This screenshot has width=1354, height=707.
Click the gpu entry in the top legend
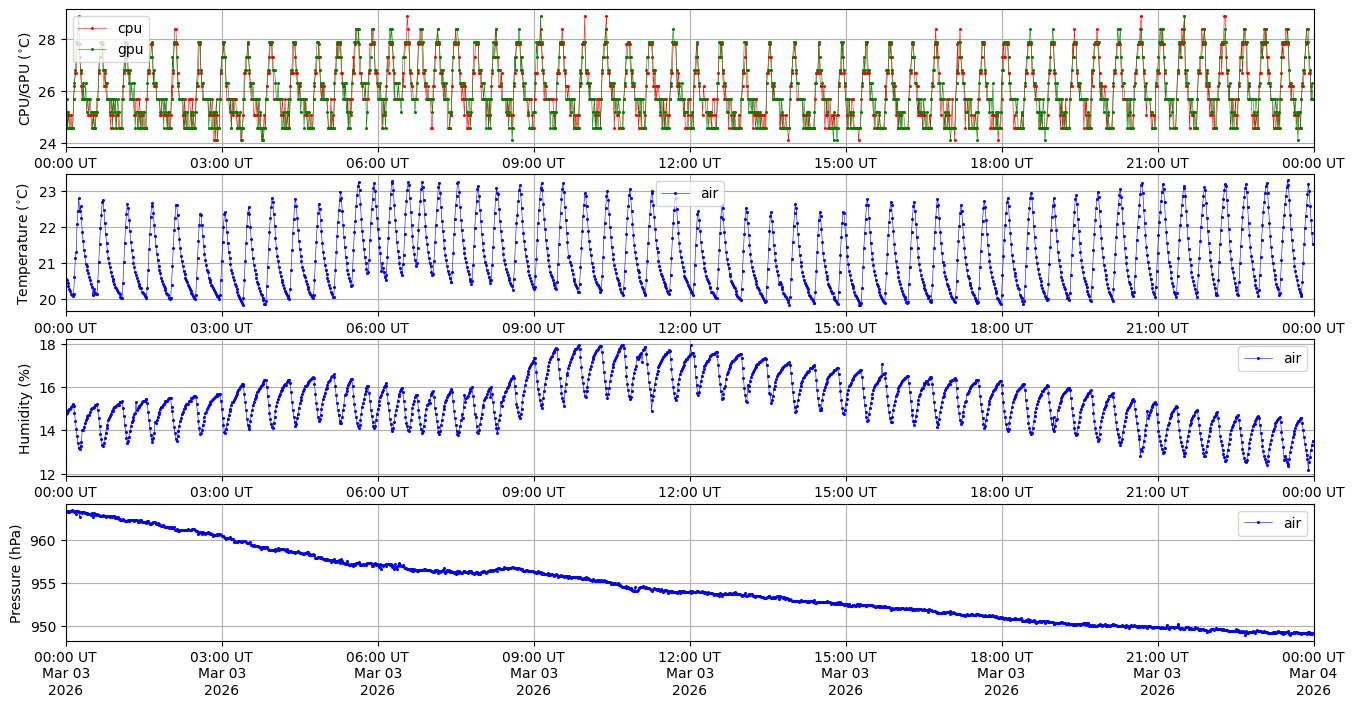tap(130, 48)
